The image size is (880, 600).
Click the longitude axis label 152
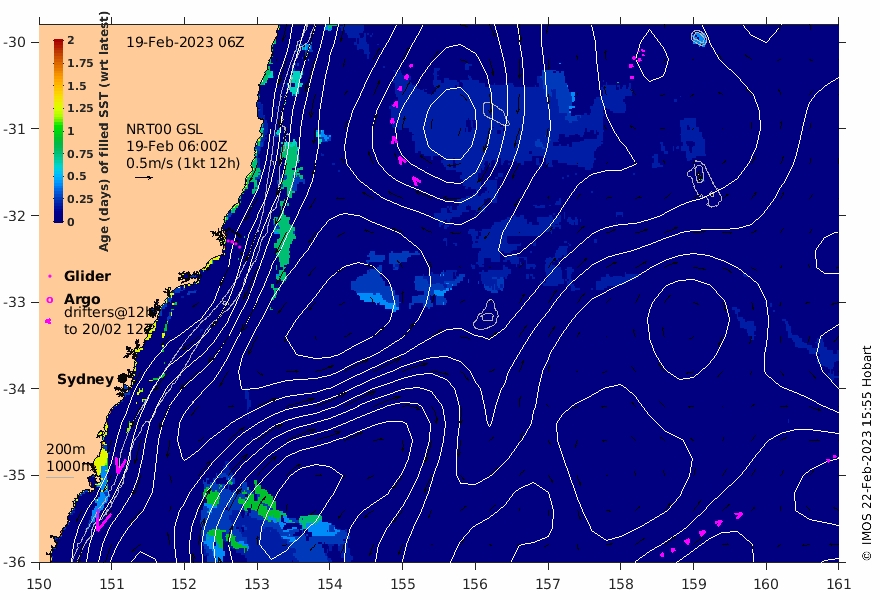[184, 584]
